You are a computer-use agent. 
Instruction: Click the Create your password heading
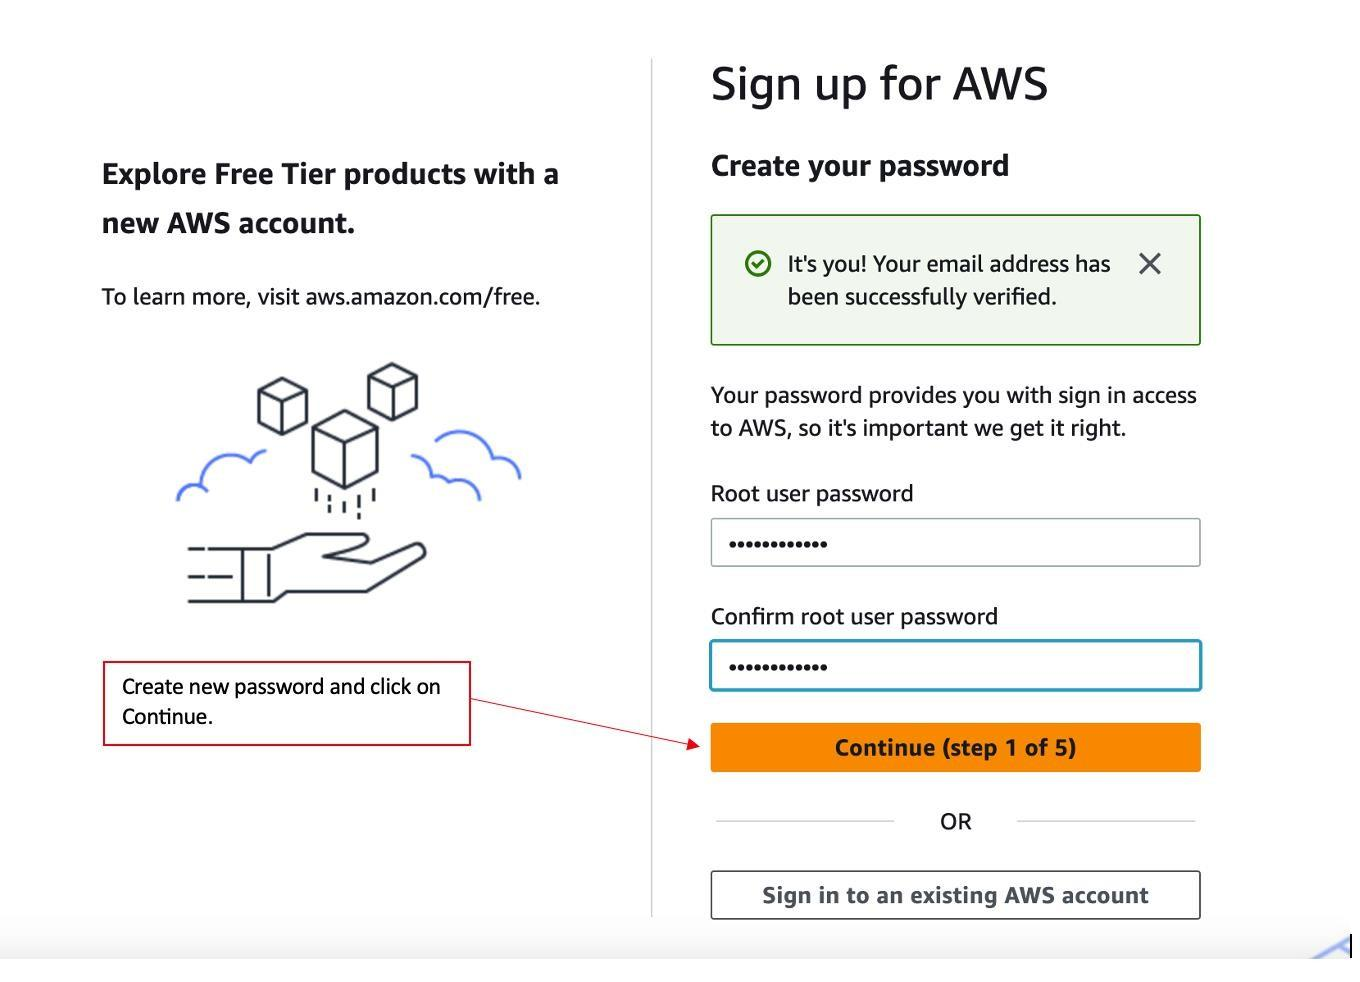tap(859, 164)
